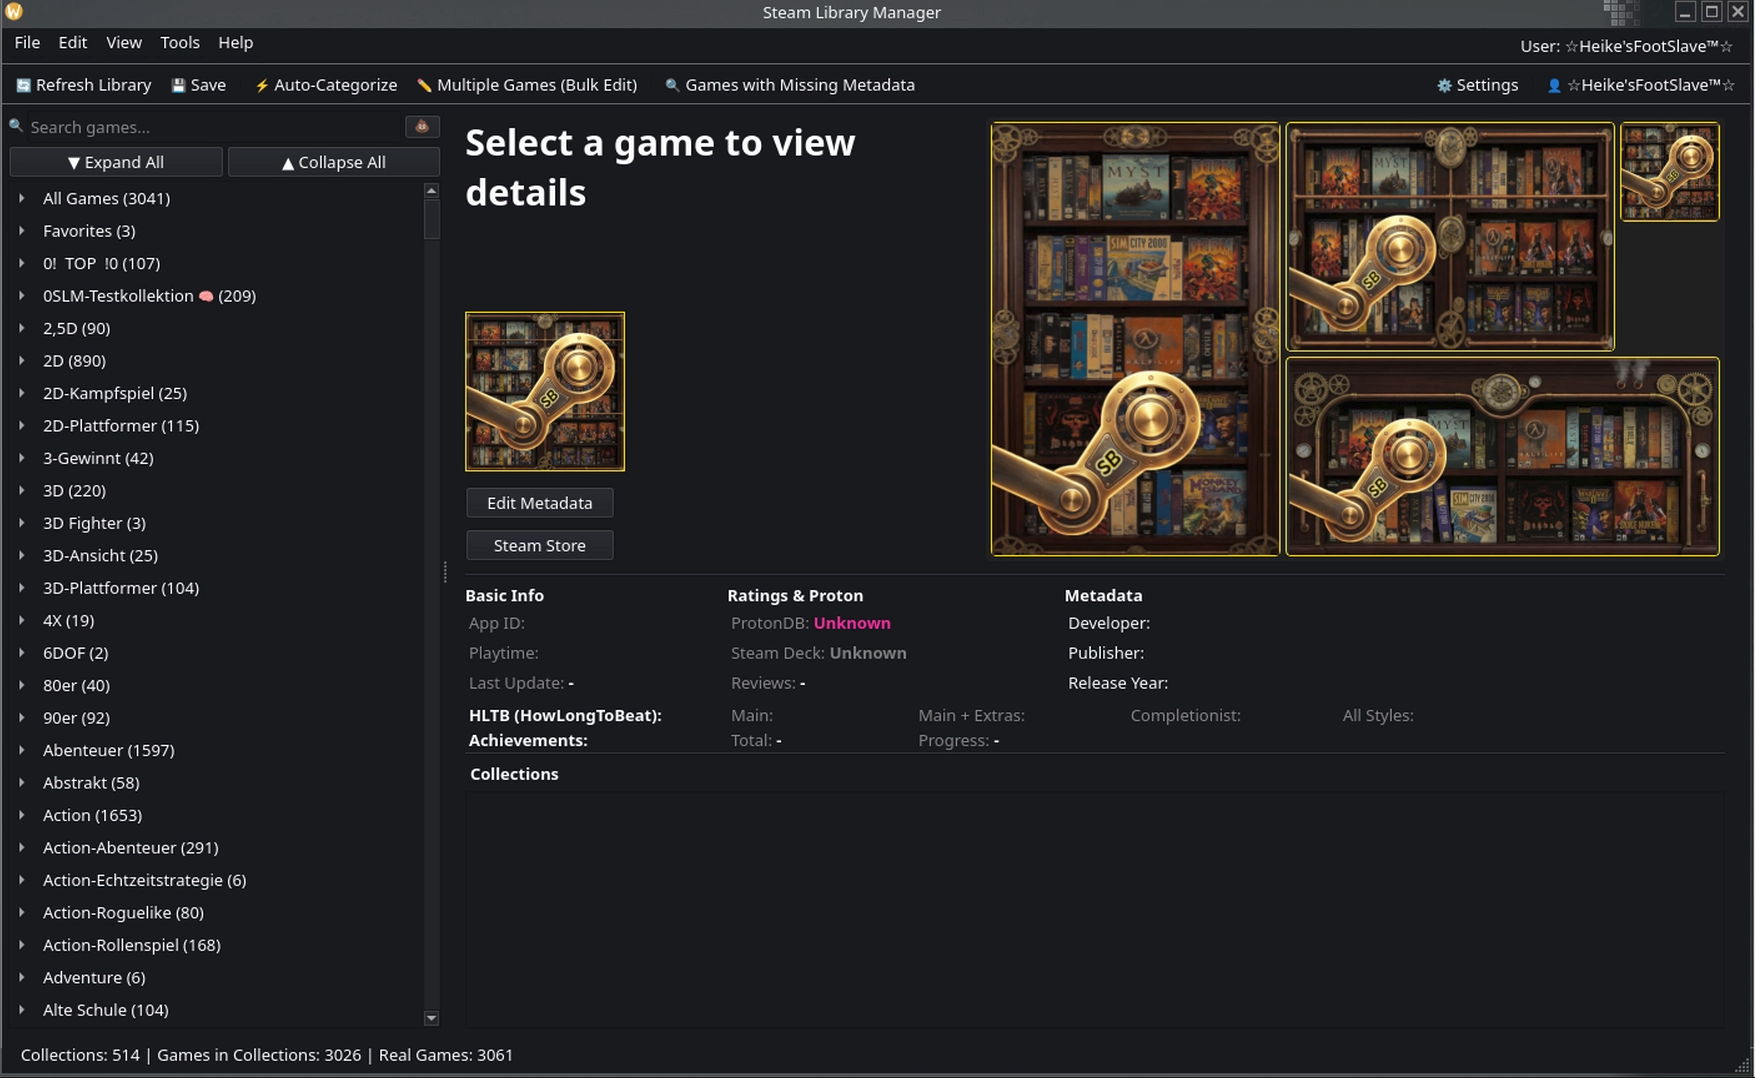This screenshot has height=1078, width=1755.
Task: Open the Edit menu
Action: 72,43
